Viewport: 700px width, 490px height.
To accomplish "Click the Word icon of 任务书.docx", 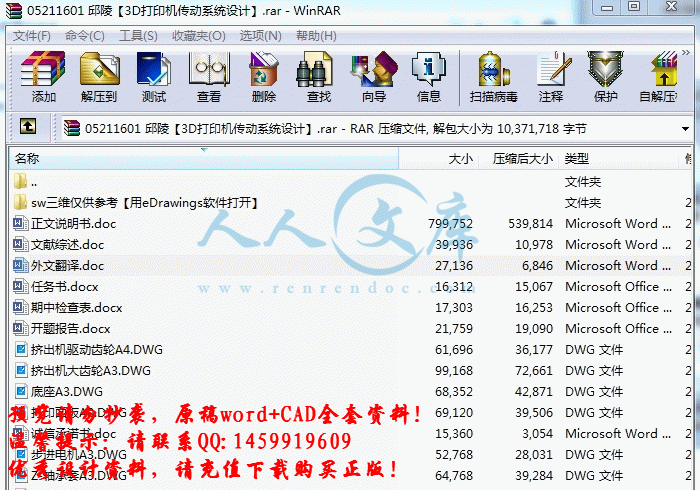I will point(21,286).
